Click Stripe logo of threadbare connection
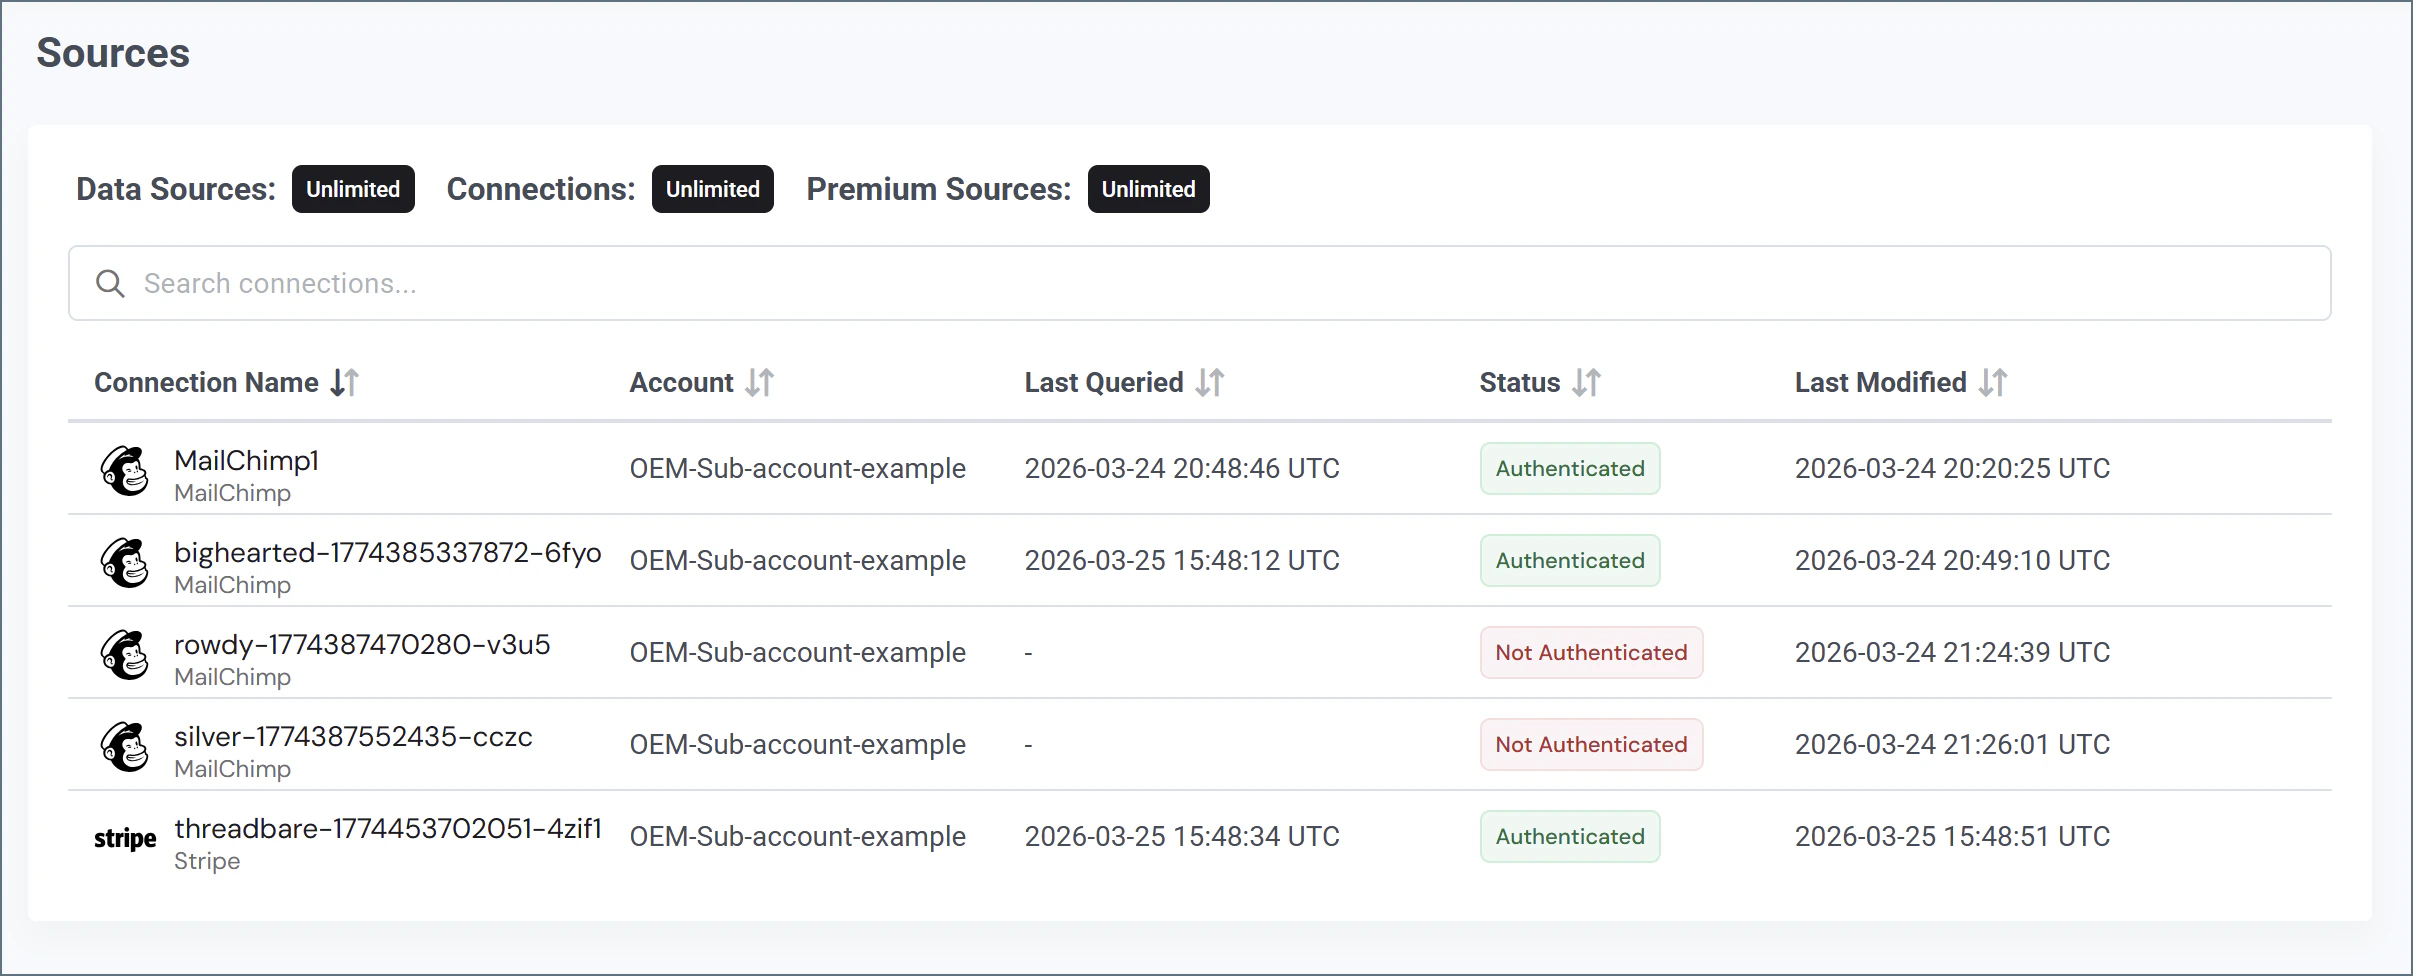 coord(125,838)
